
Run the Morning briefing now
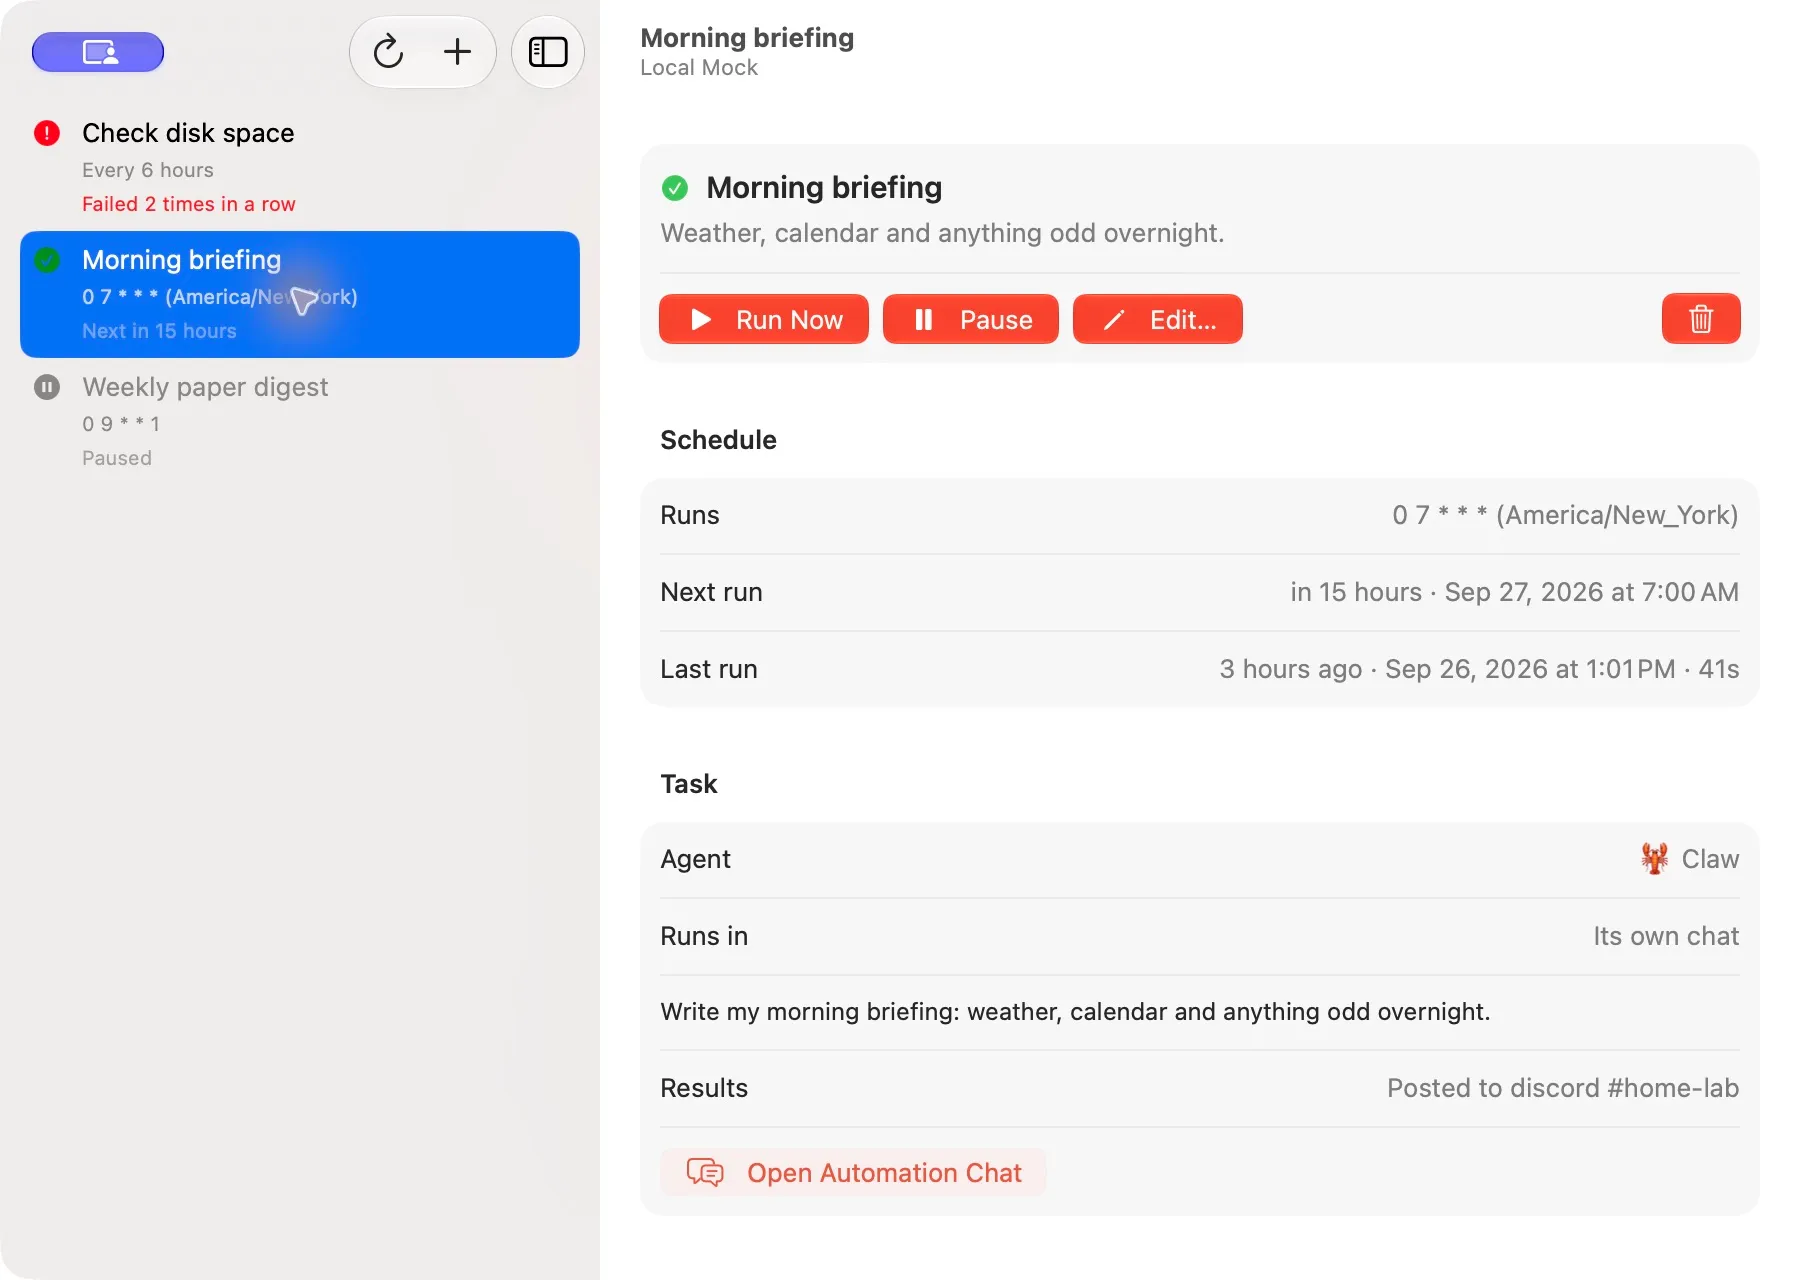764,319
